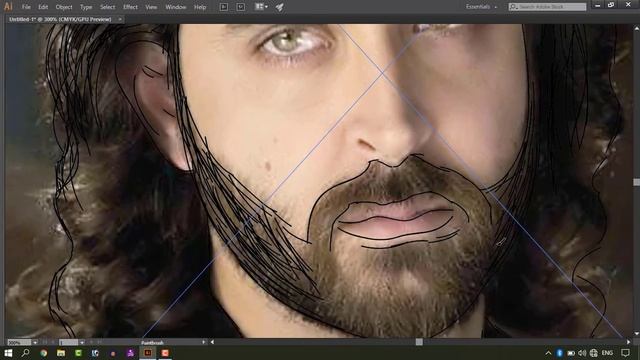Open the artboard navigation dropdown
Image resolution: width=640 pixels, height=360 pixels.
pos(82,342)
